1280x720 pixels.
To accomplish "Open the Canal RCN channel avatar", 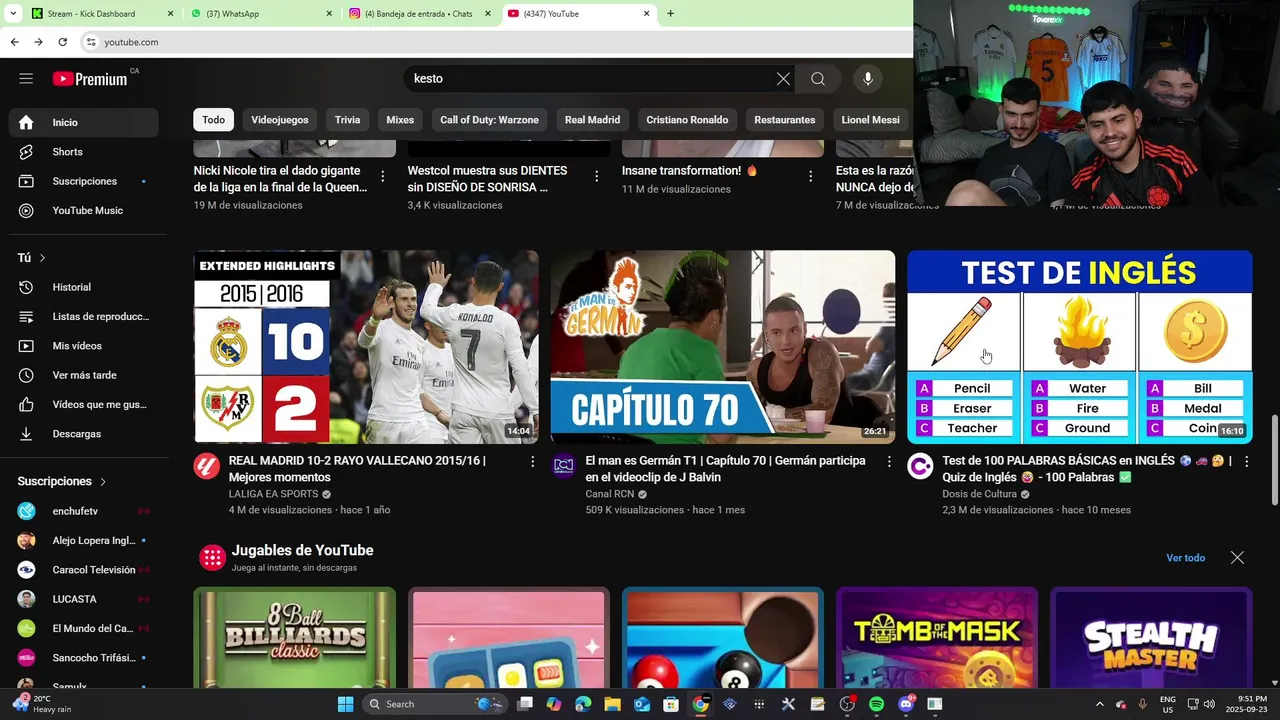I will point(564,466).
